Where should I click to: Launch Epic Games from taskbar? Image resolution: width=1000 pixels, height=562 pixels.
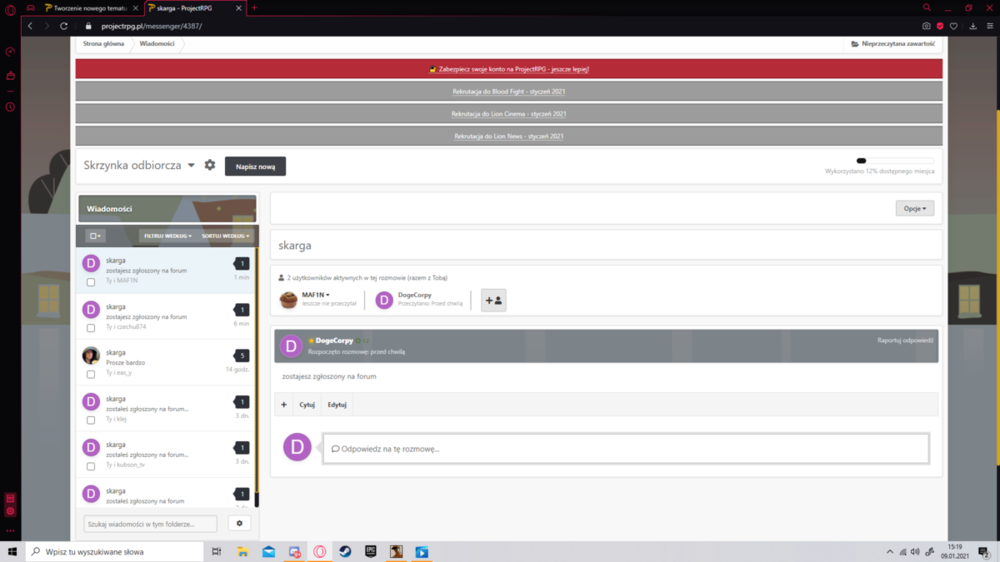pos(371,552)
